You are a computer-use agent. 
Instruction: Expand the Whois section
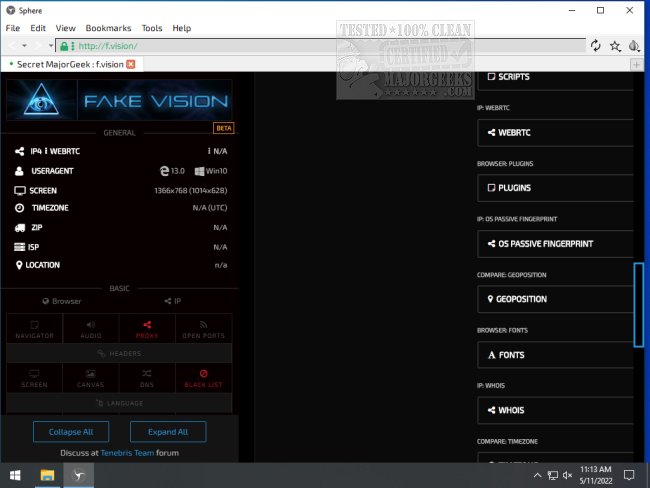[x=555, y=410]
